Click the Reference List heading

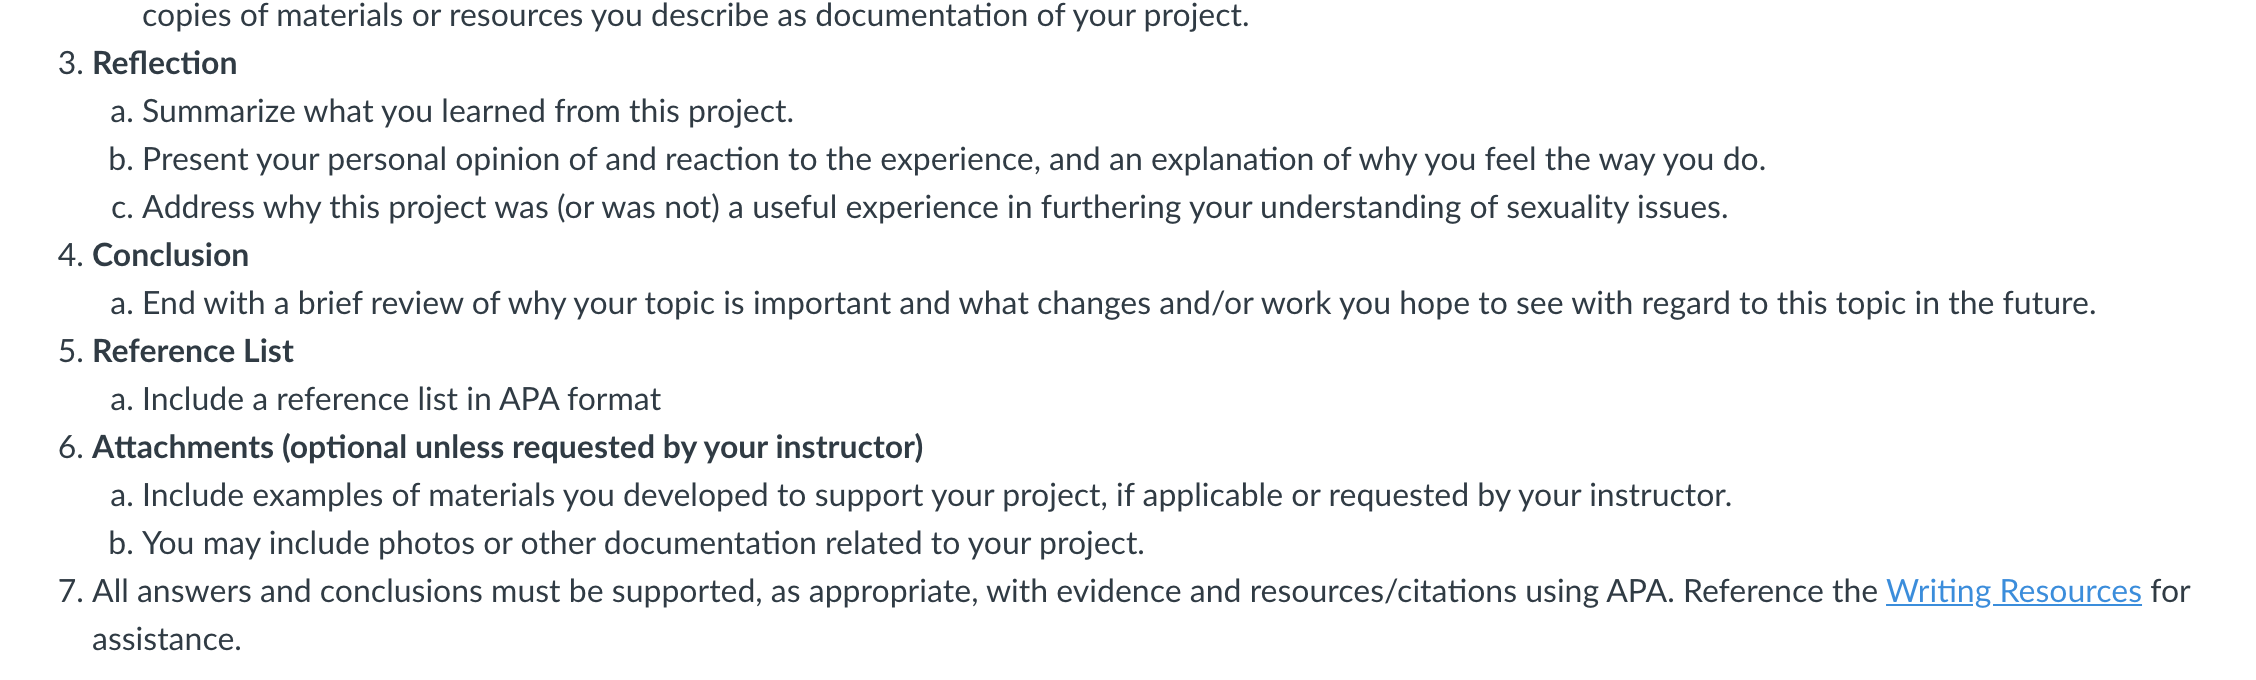coord(193,351)
